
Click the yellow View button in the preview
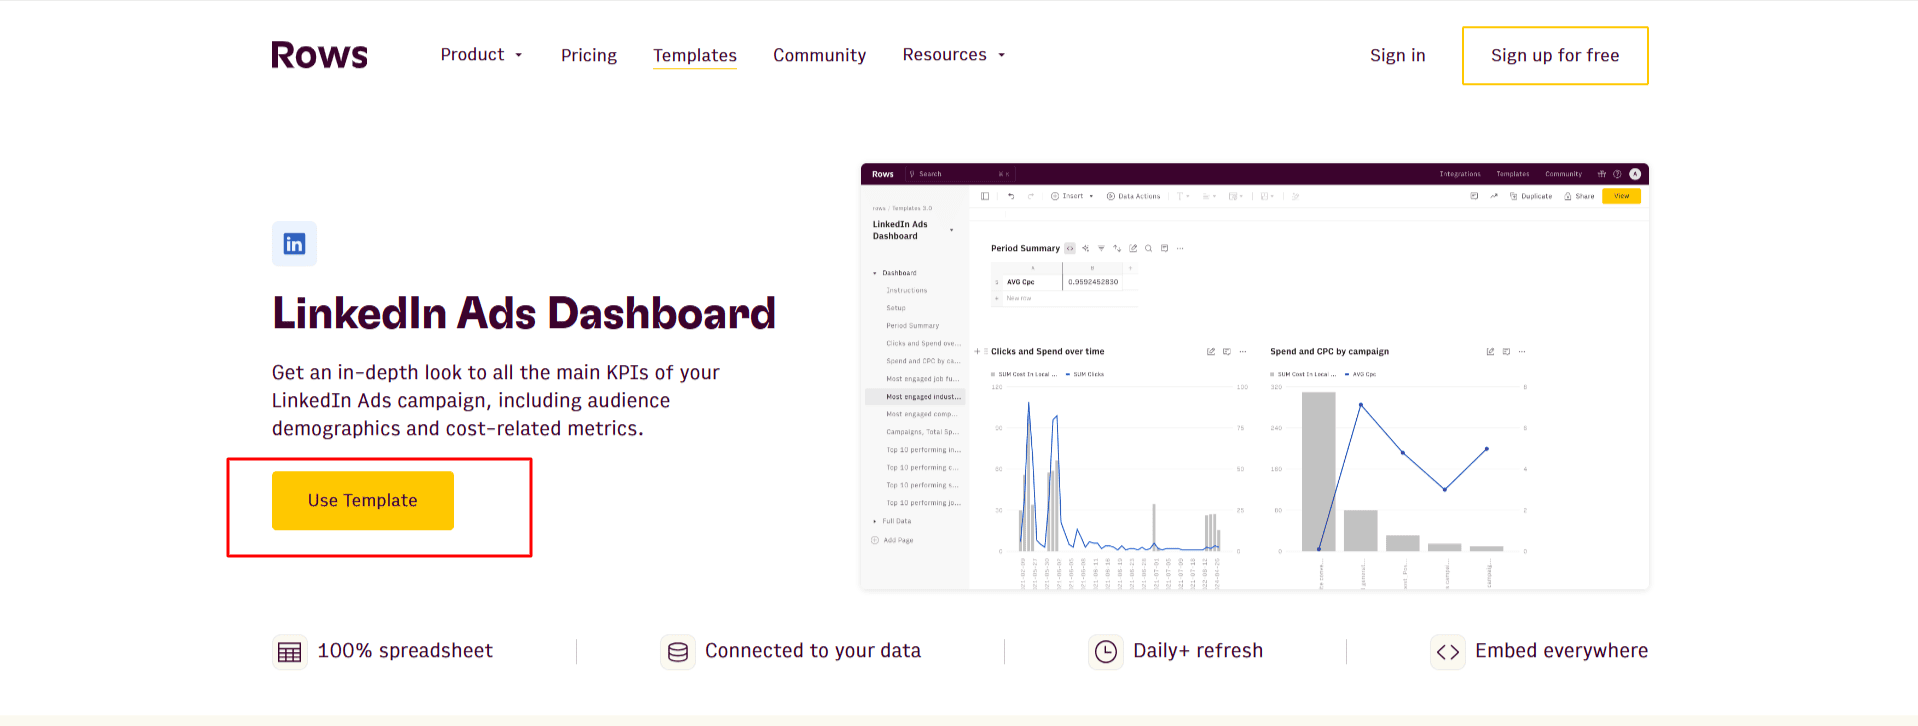tap(1621, 196)
